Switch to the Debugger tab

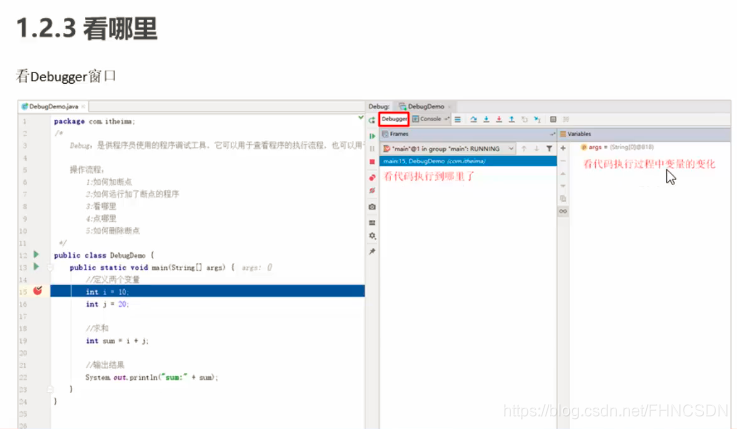click(x=394, y=119)
